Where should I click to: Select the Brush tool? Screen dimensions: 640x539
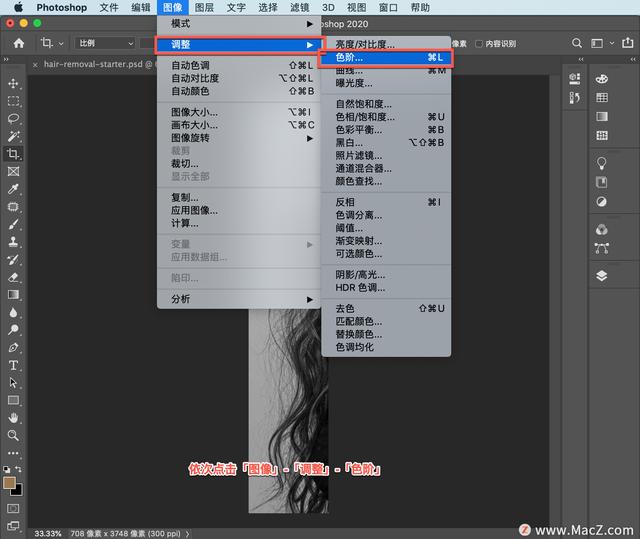tap(13, 224)
